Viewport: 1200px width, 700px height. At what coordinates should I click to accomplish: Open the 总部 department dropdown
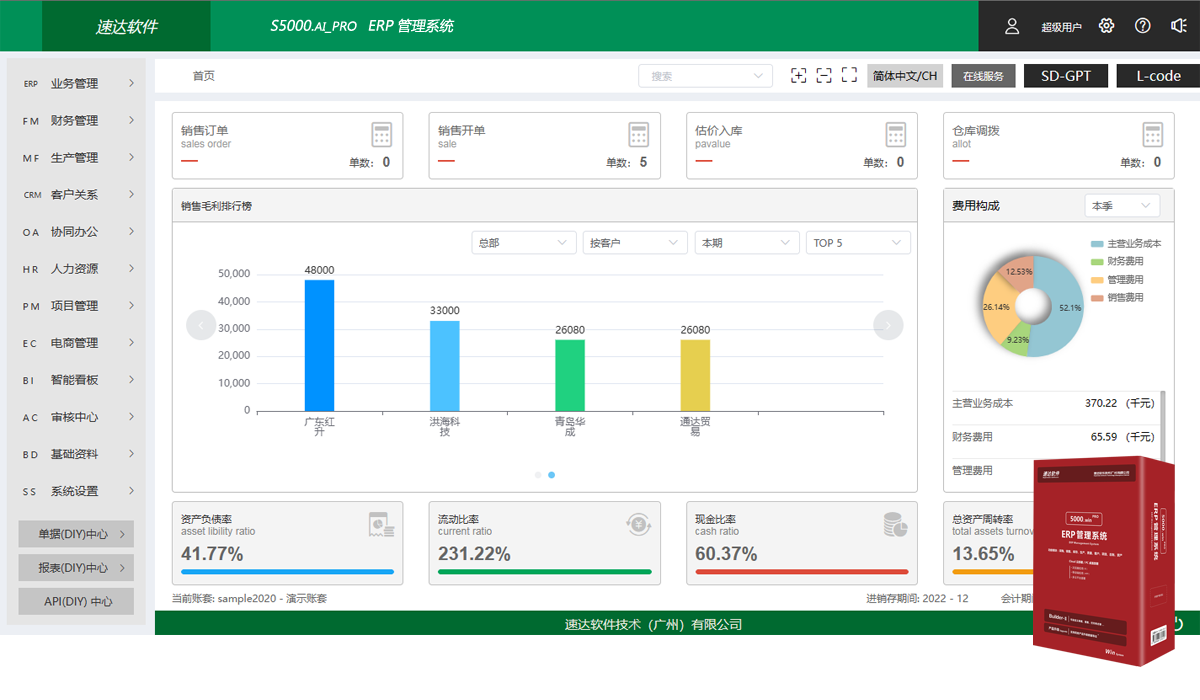coord(524,243)
